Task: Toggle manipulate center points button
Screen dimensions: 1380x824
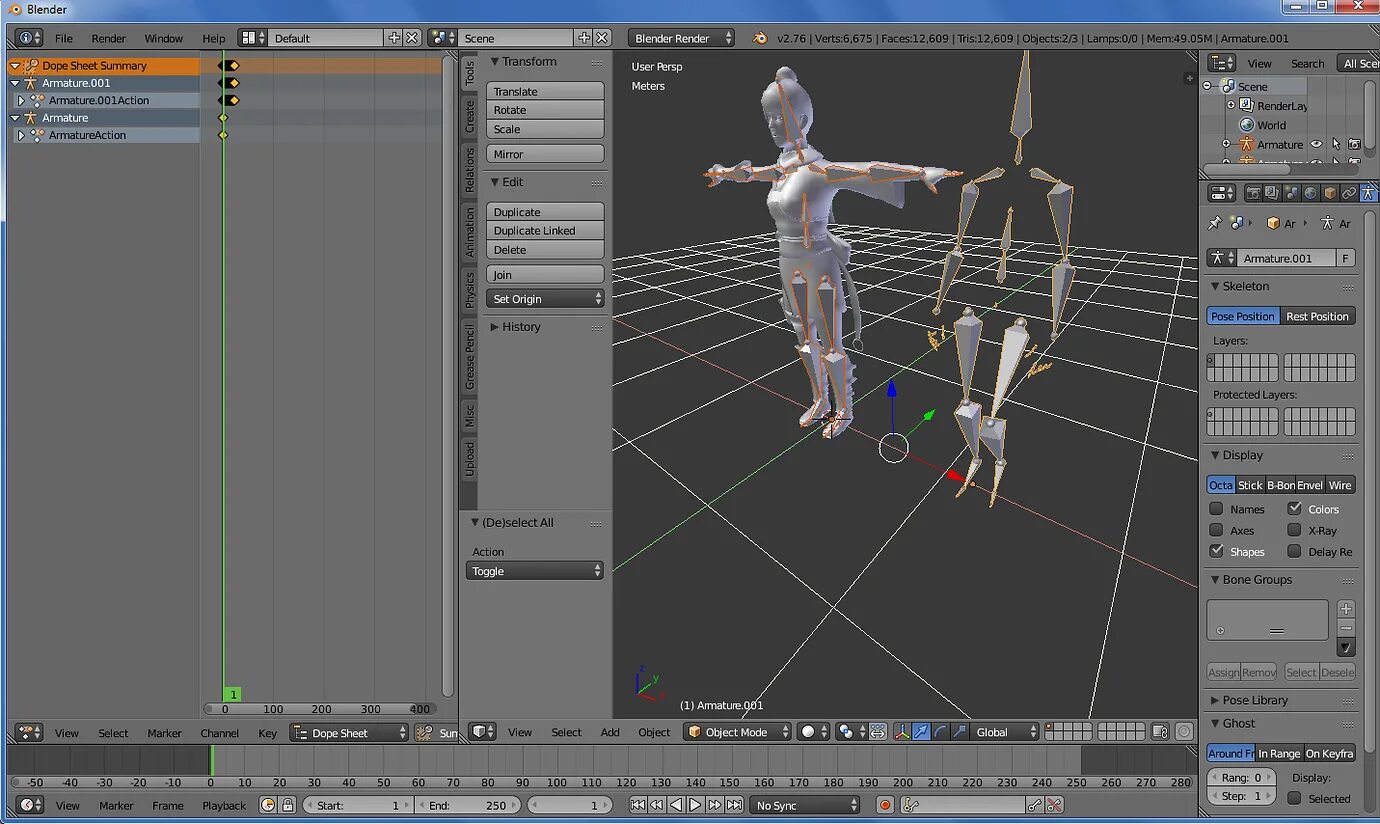Action: coord(877,732)
